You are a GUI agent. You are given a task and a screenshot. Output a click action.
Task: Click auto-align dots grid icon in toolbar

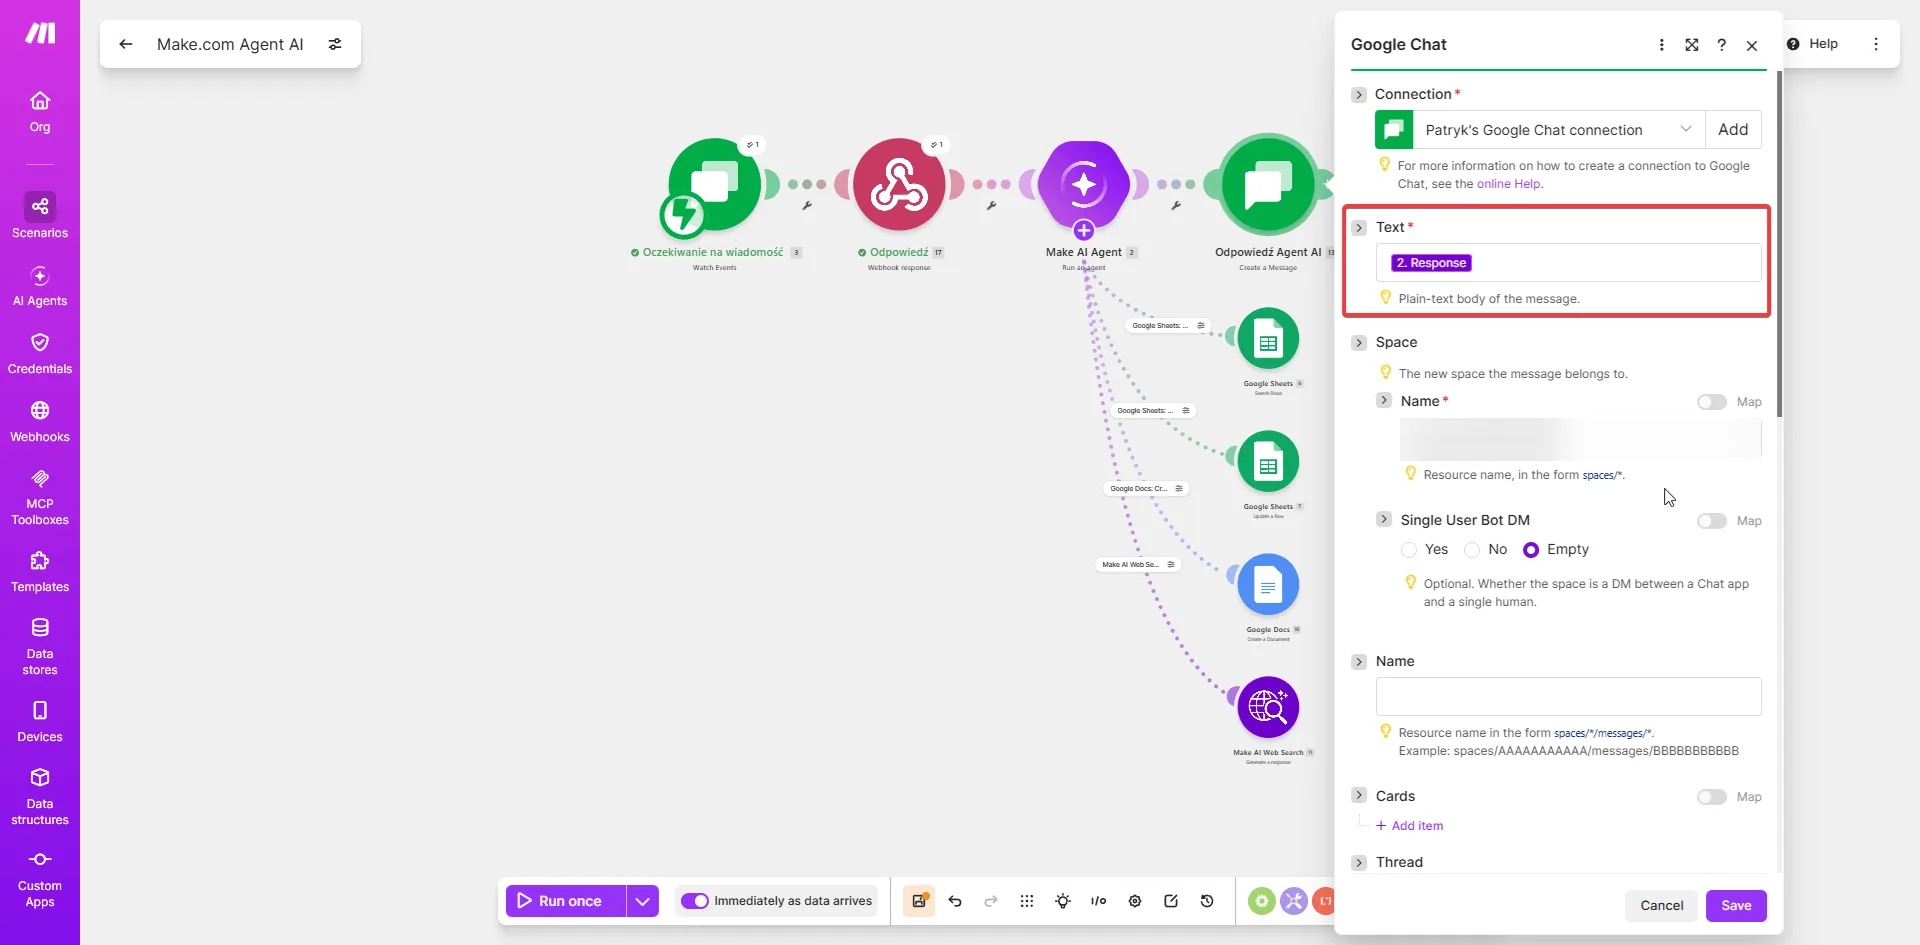tap(1027, 901)
